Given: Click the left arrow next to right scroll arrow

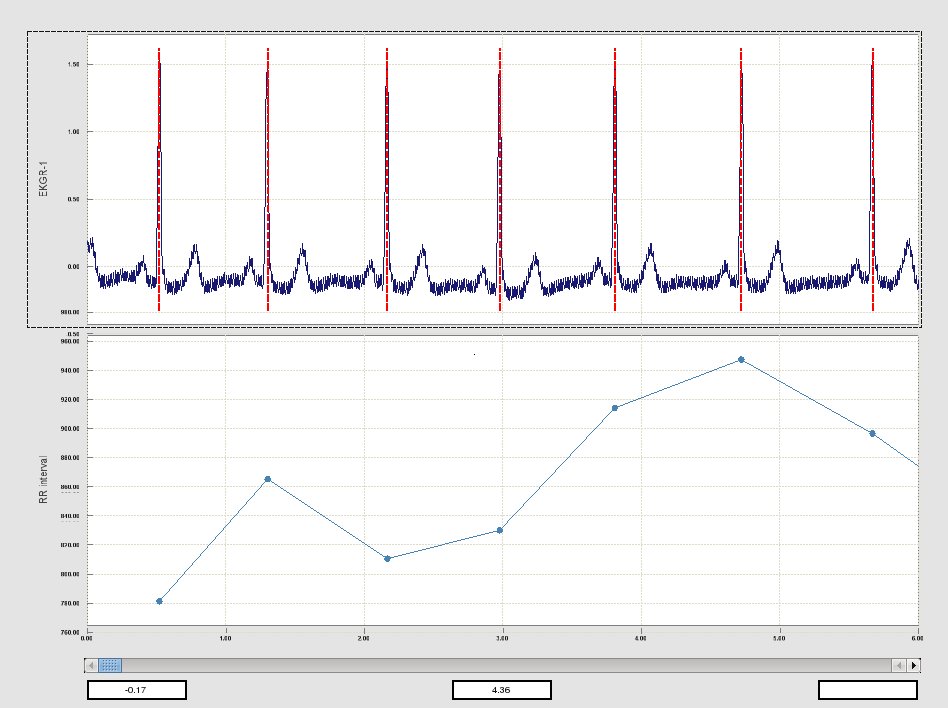Looking at the screenshot, I should [899, 665].
